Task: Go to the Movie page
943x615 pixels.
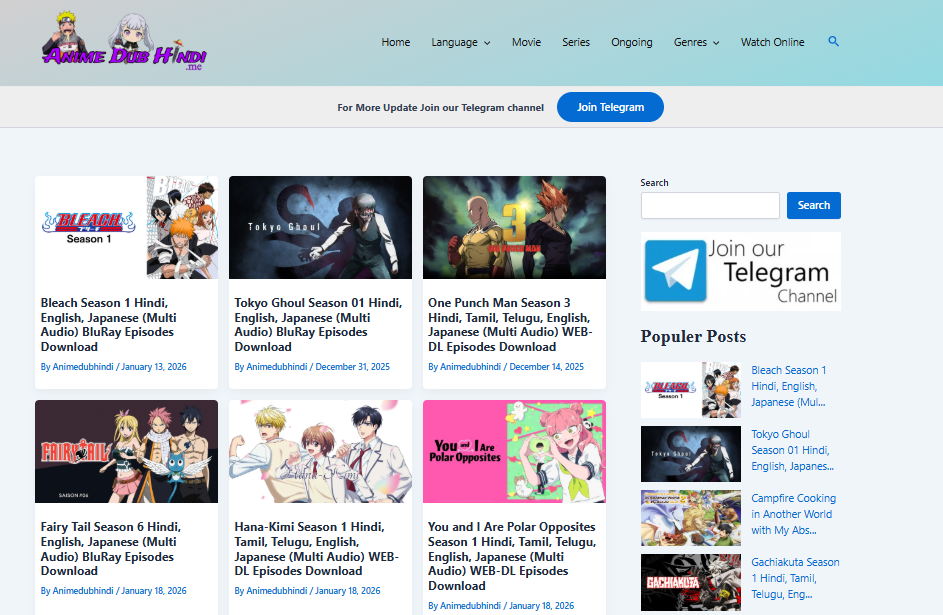Action: point(526,42)
